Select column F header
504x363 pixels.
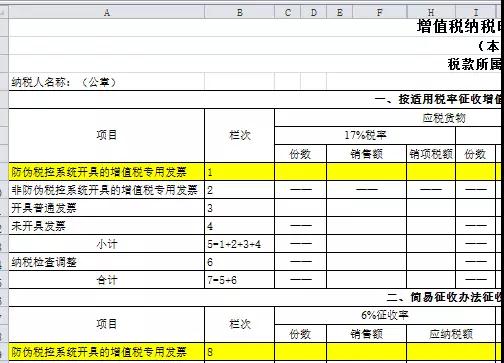tap(380, 12)
